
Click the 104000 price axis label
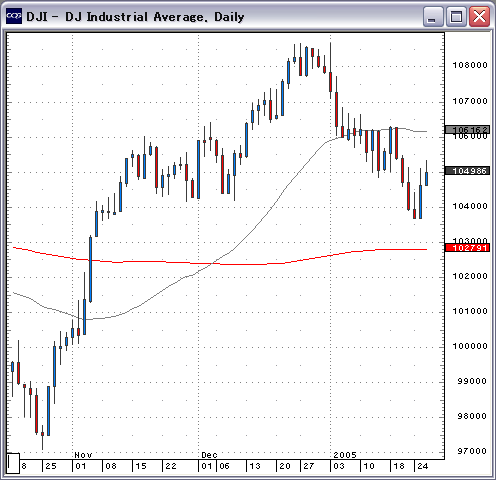pos(470,206)
